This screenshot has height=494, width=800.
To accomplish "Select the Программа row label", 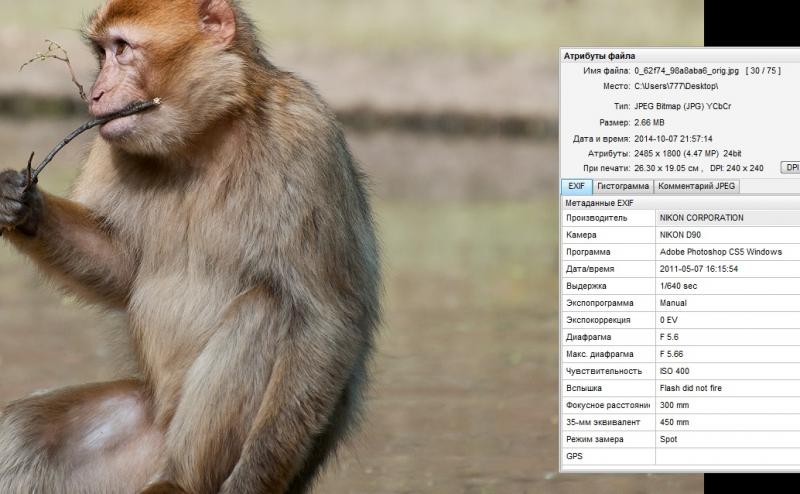I will coord(588,252).
